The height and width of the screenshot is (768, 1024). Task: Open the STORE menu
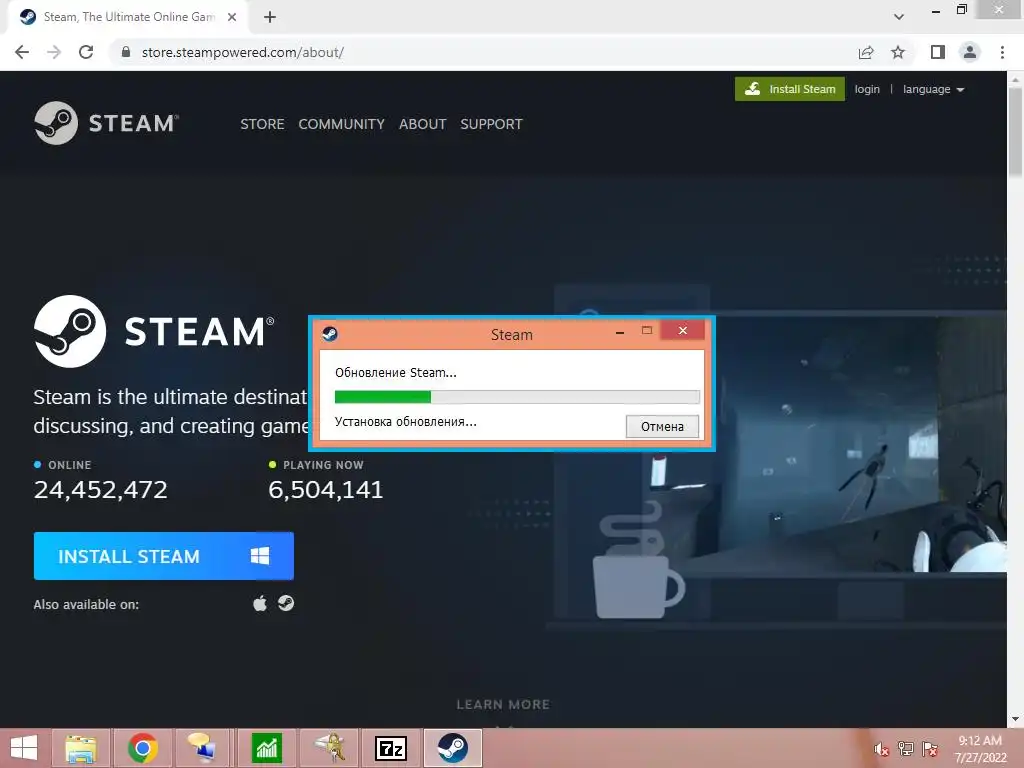262,124
